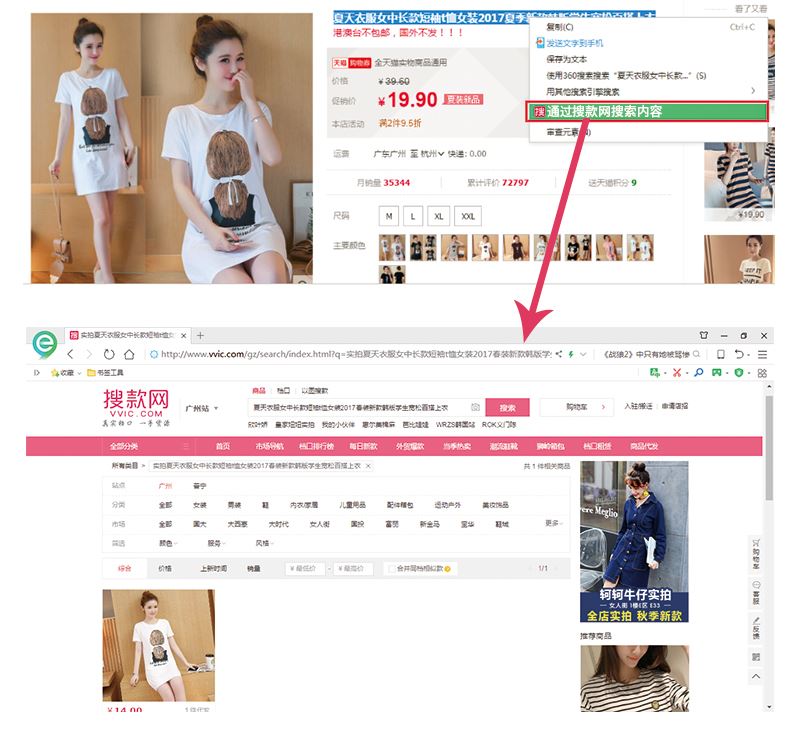Viewport: 800px width, 734px height.
Task: Open the 书签工具 bookmark folder
Action: coord(105,373)
